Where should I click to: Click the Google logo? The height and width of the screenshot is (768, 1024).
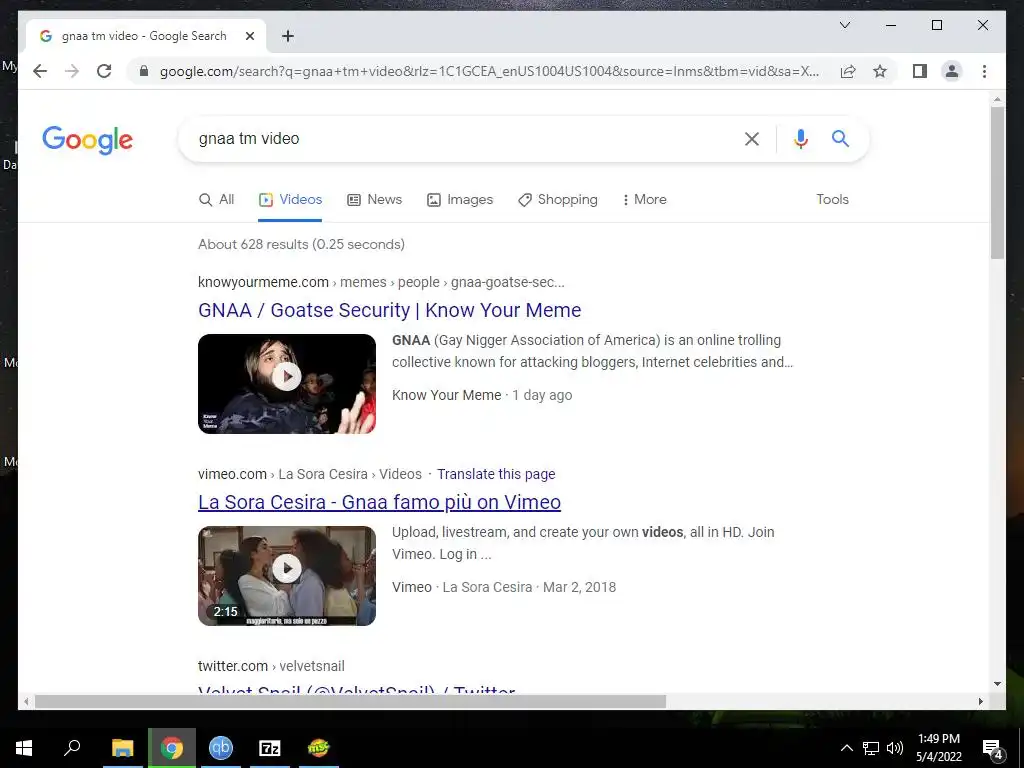pyautogui.click(x=88, y=140)
